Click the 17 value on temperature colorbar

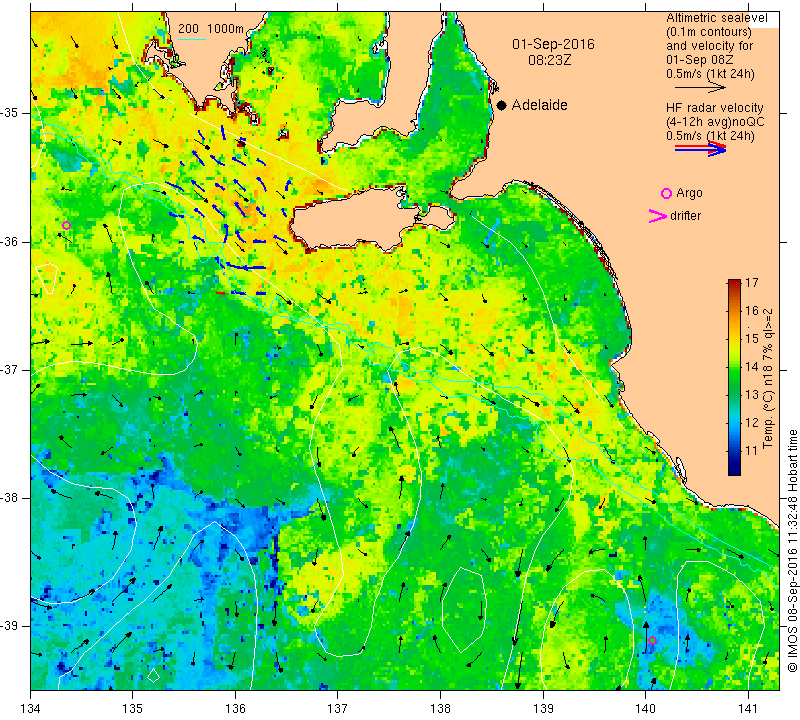[752, 283]
